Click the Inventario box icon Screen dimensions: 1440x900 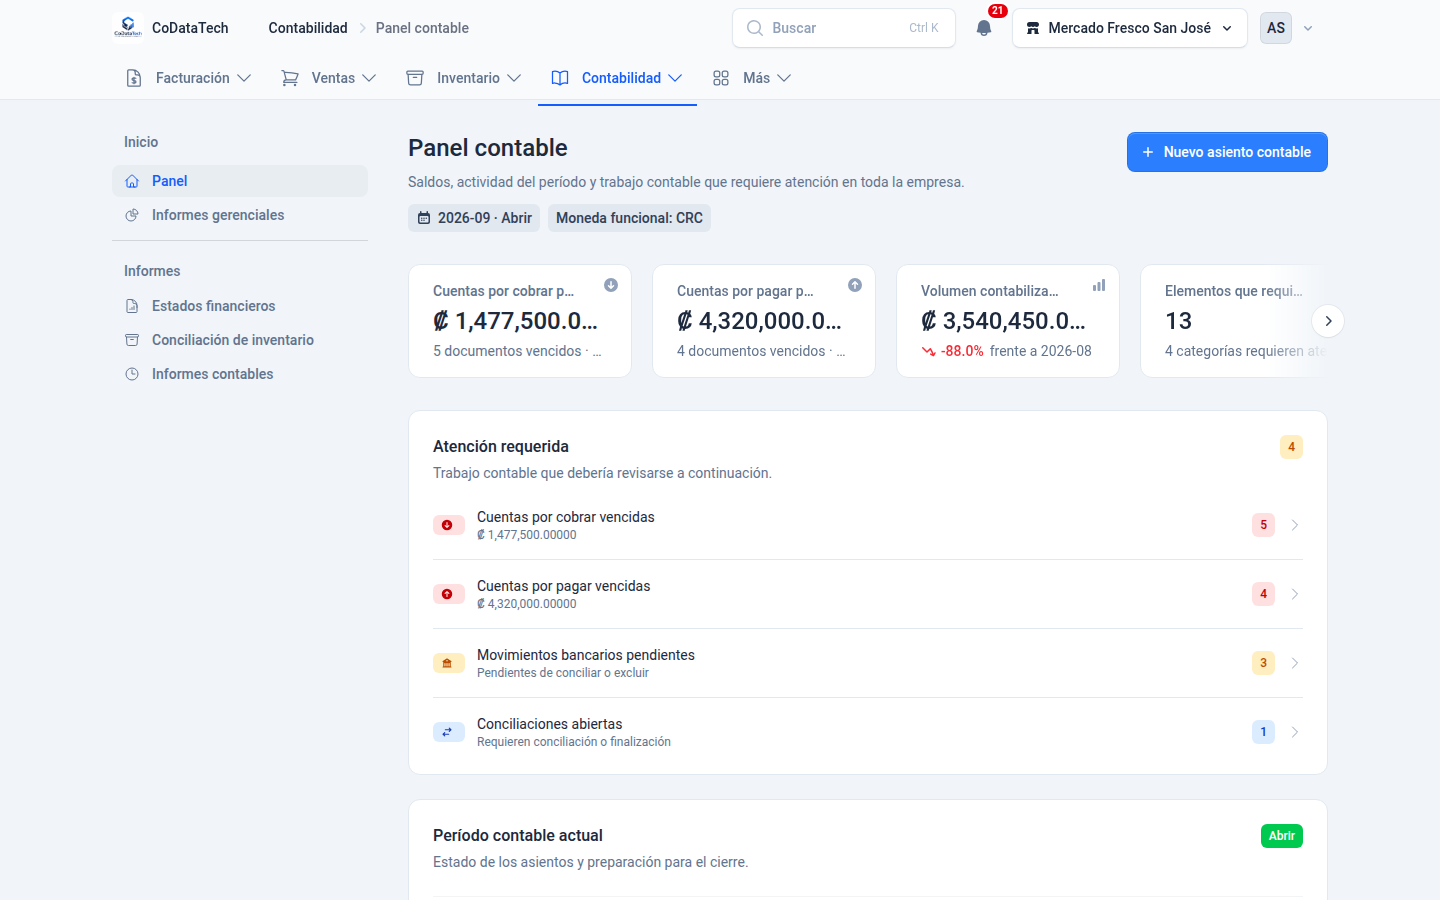pos(415,78)
